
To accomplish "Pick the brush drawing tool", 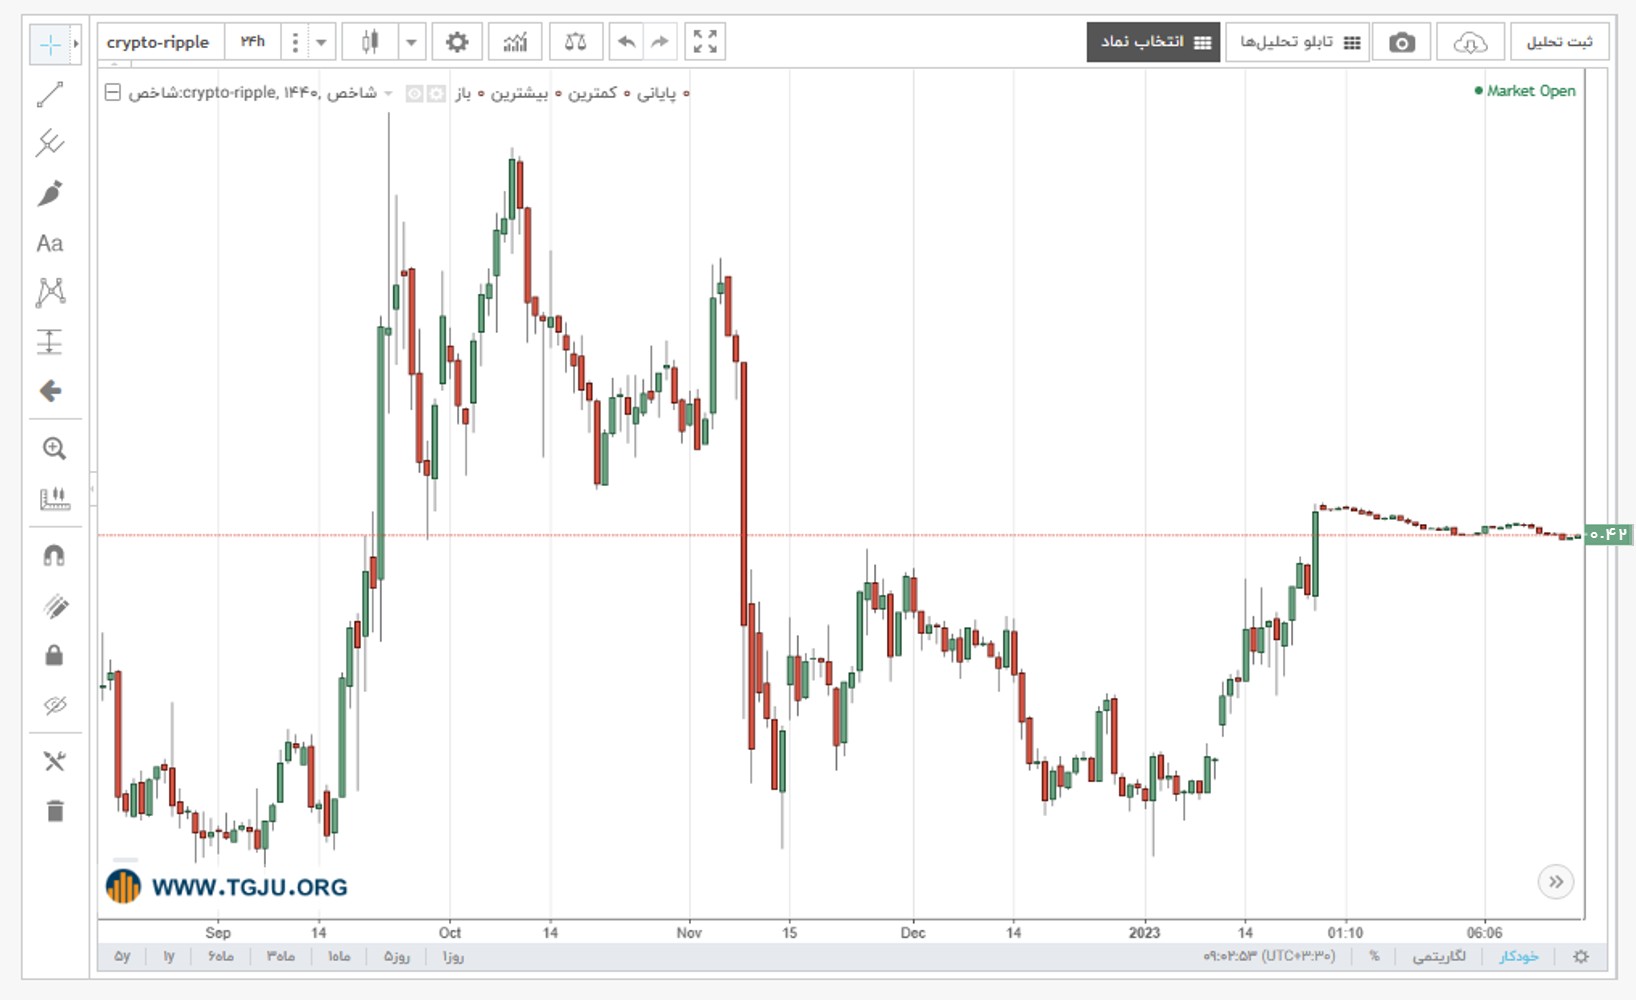I will (50, 193).
